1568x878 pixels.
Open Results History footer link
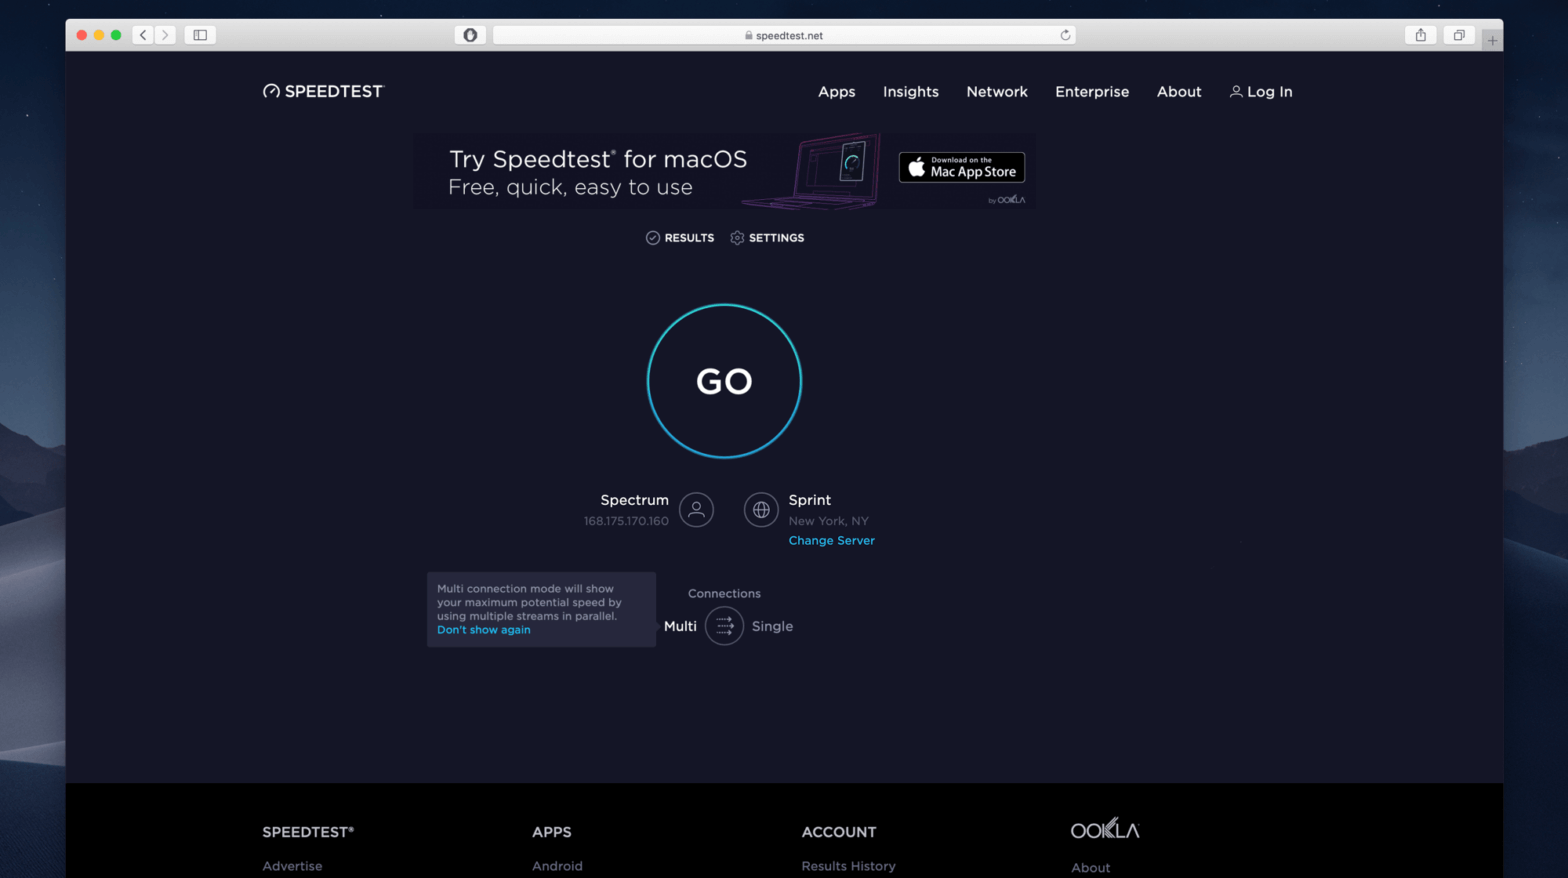click(x=848, y=866)
